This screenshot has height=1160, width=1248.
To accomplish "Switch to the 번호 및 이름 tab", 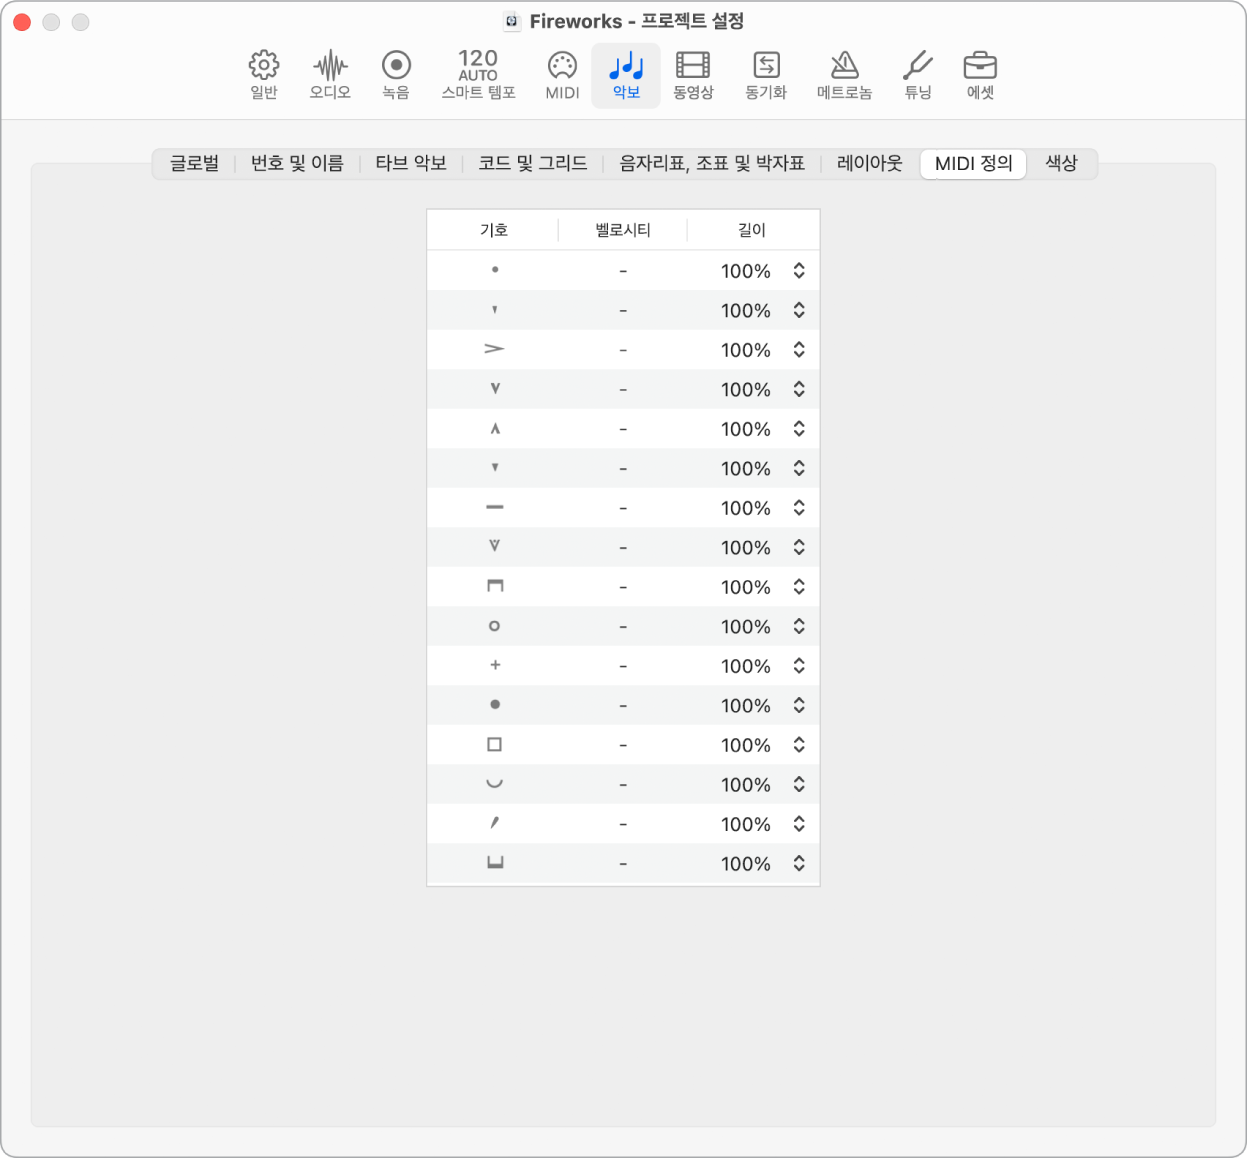I will click(297, 163).
